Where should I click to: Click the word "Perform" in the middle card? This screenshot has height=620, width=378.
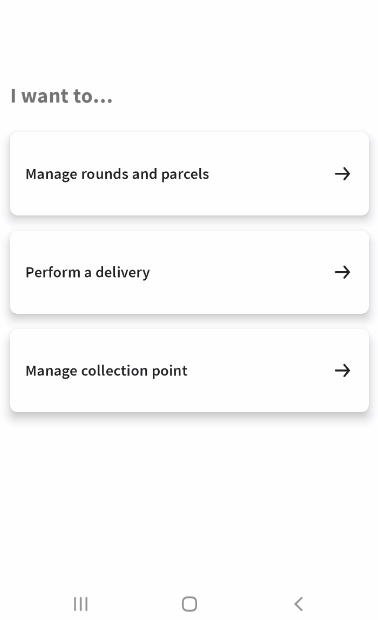tap(53, 272)
